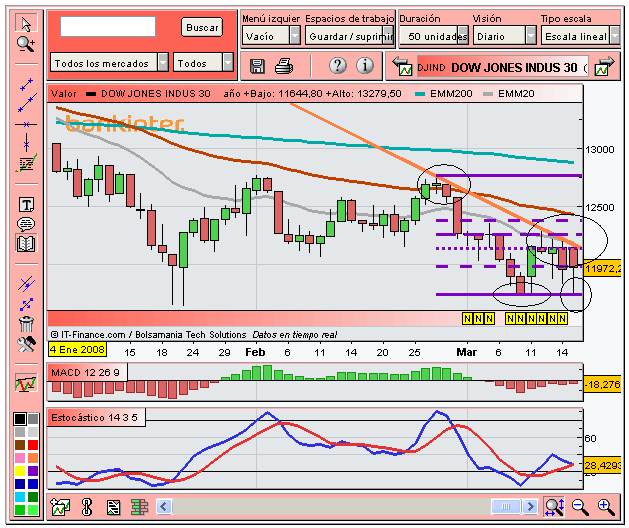Open the Escala lineal dropdown

(x=580, y=36)
